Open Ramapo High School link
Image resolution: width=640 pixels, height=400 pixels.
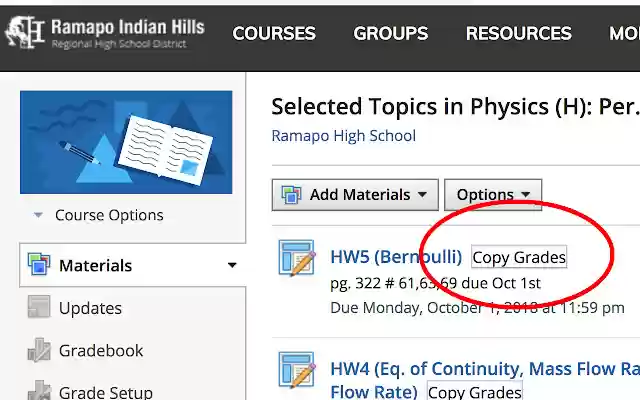(x=344, y=136)
